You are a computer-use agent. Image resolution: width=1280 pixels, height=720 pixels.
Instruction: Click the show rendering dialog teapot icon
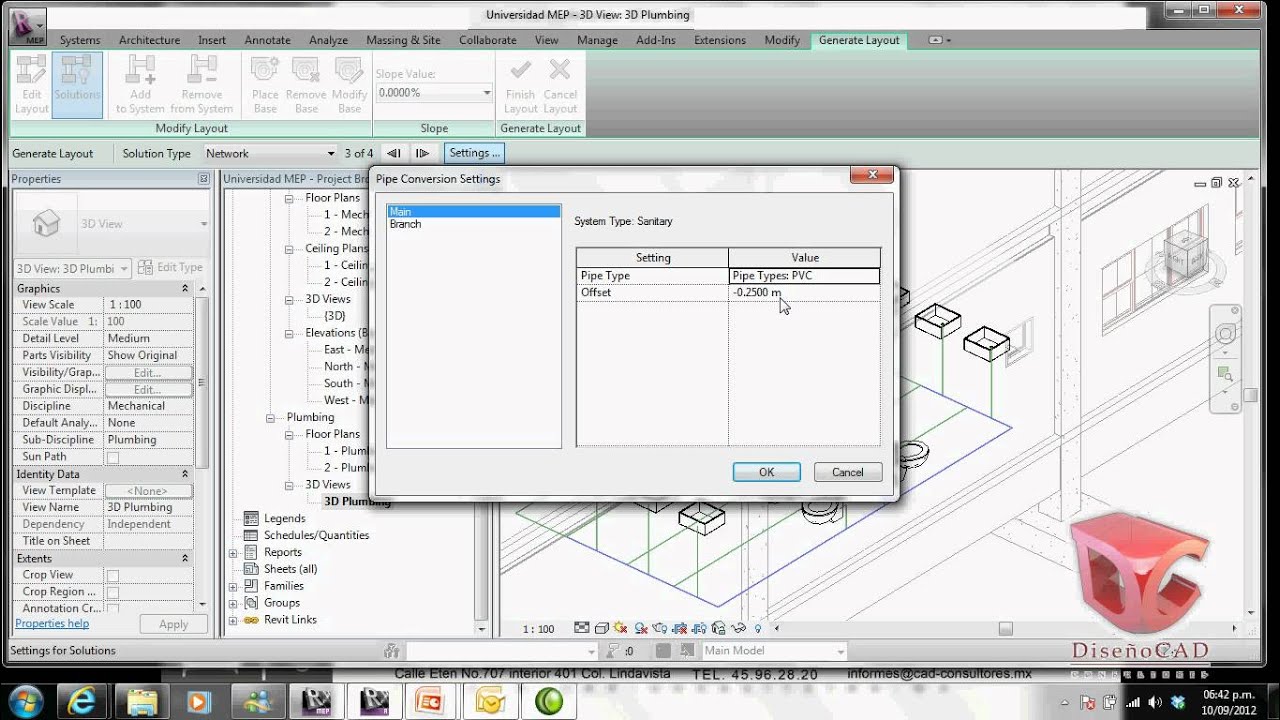pos(660,628)
